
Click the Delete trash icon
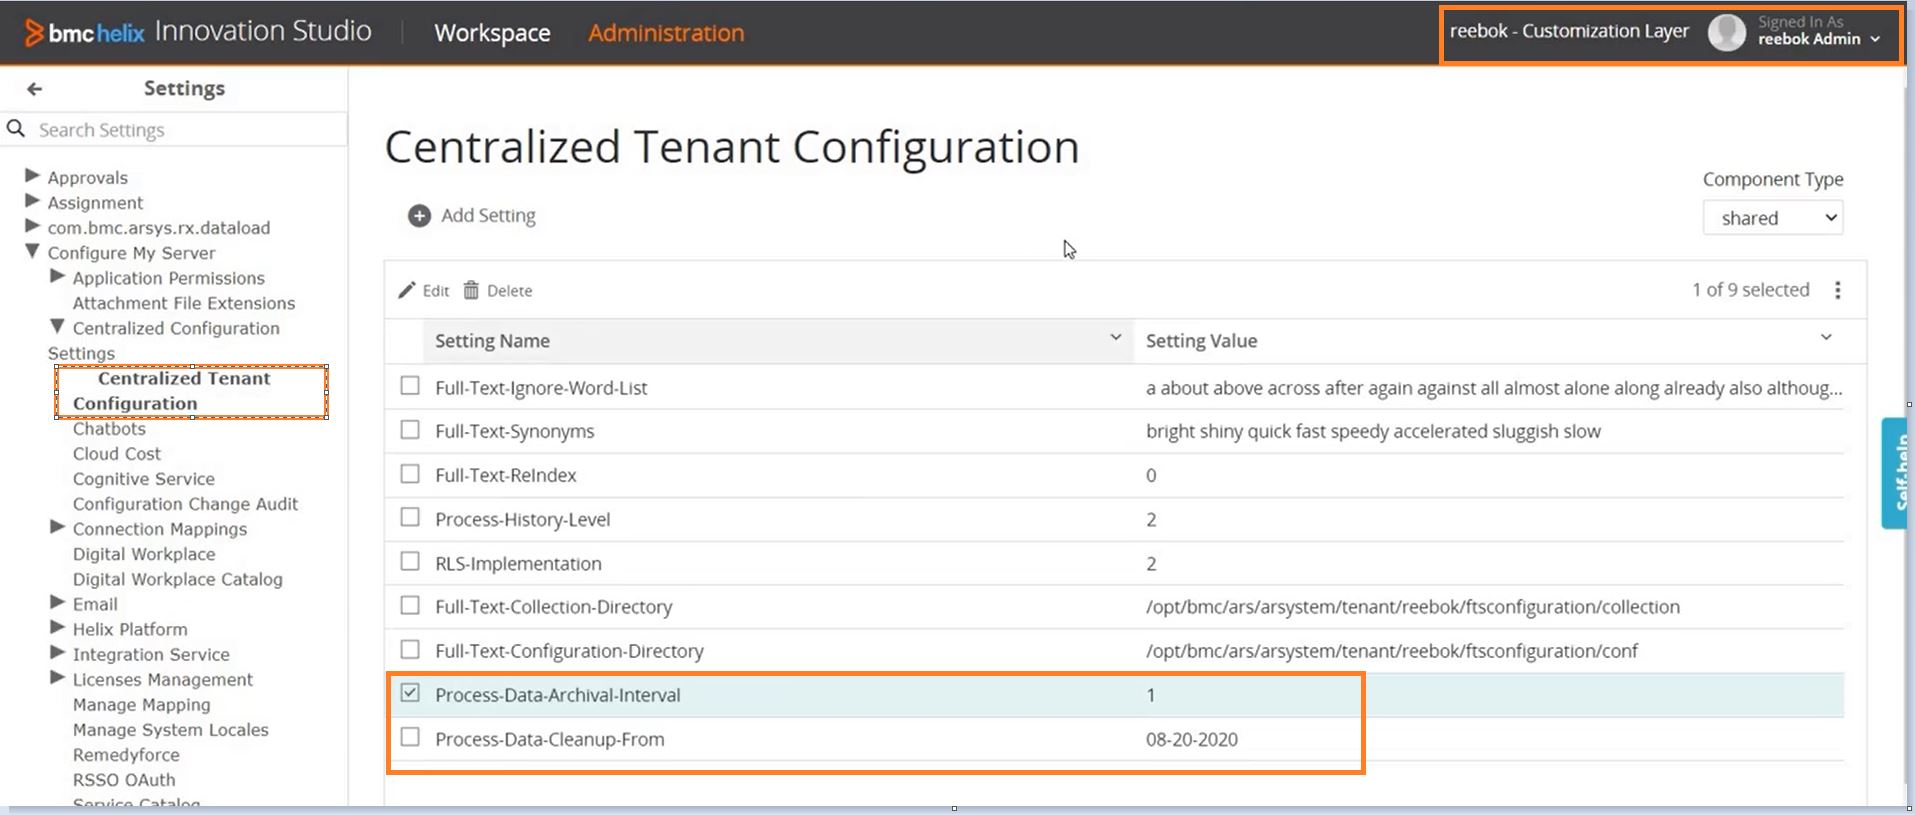click(x=471, y=290)
